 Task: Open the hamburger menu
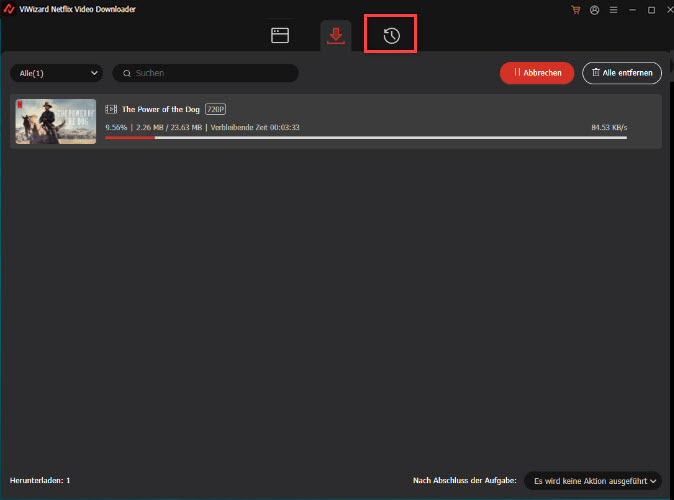tap(613, 10)
